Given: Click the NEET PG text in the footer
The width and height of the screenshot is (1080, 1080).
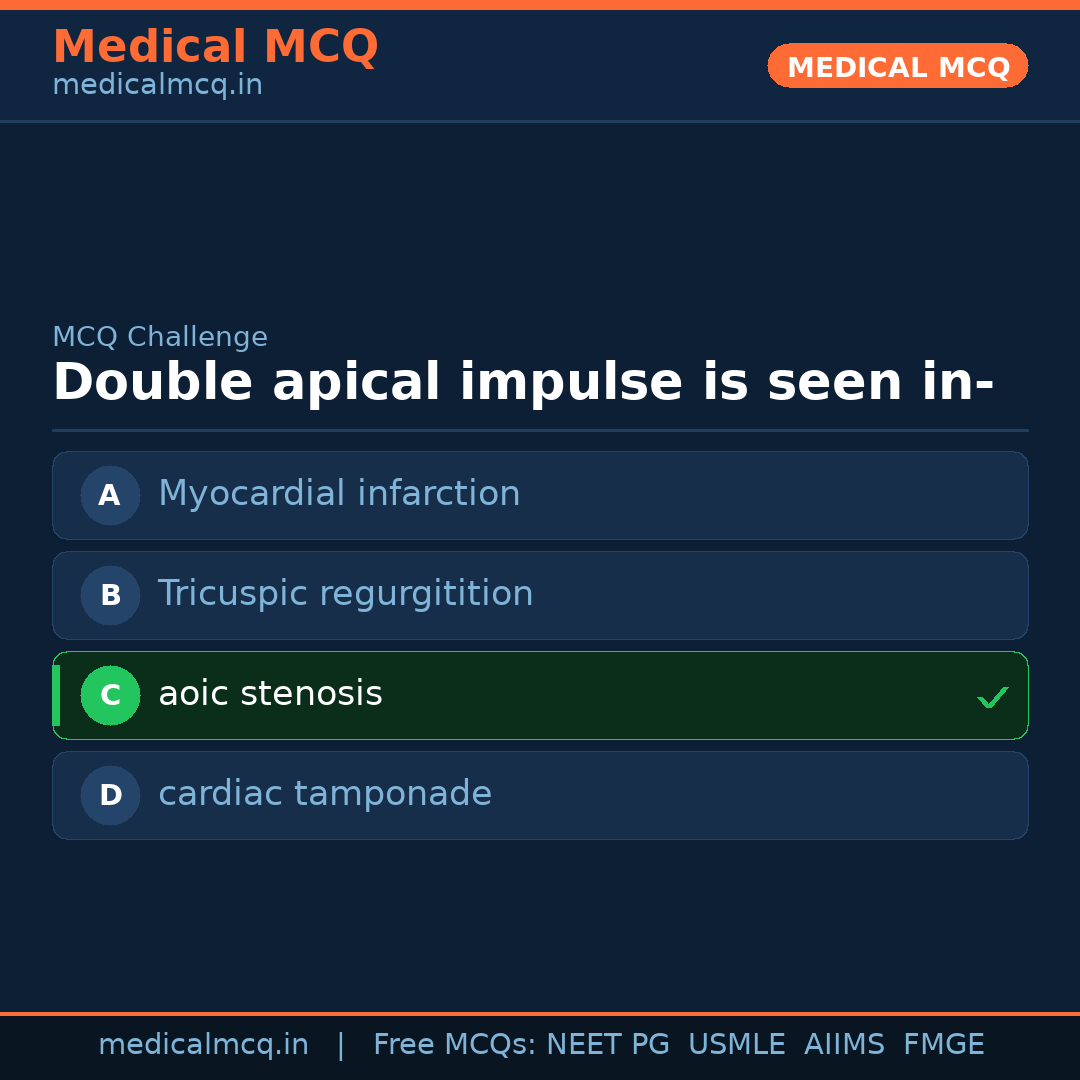Looking at the screenshot, I should [608, 1045].
